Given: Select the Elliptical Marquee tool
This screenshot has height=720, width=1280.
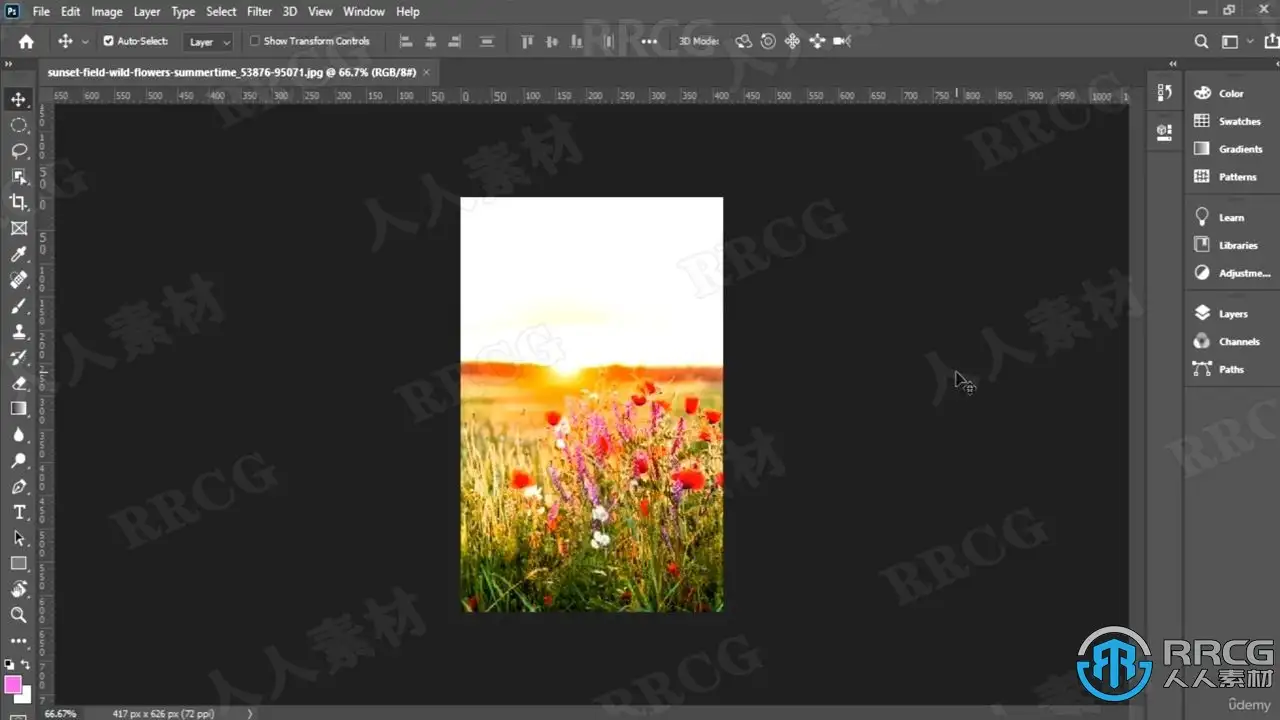Looking at the screenshot, I should click(x=18, y=125).
